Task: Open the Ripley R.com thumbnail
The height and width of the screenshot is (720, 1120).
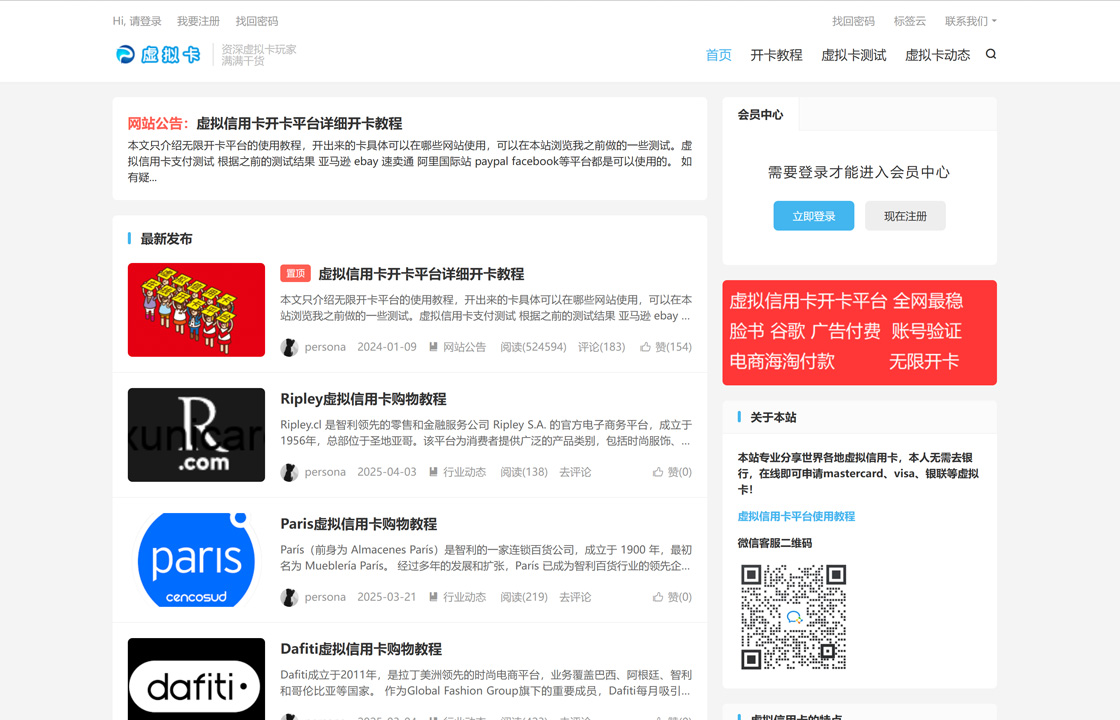Action: pyautogui.click(x=196, y=435)
